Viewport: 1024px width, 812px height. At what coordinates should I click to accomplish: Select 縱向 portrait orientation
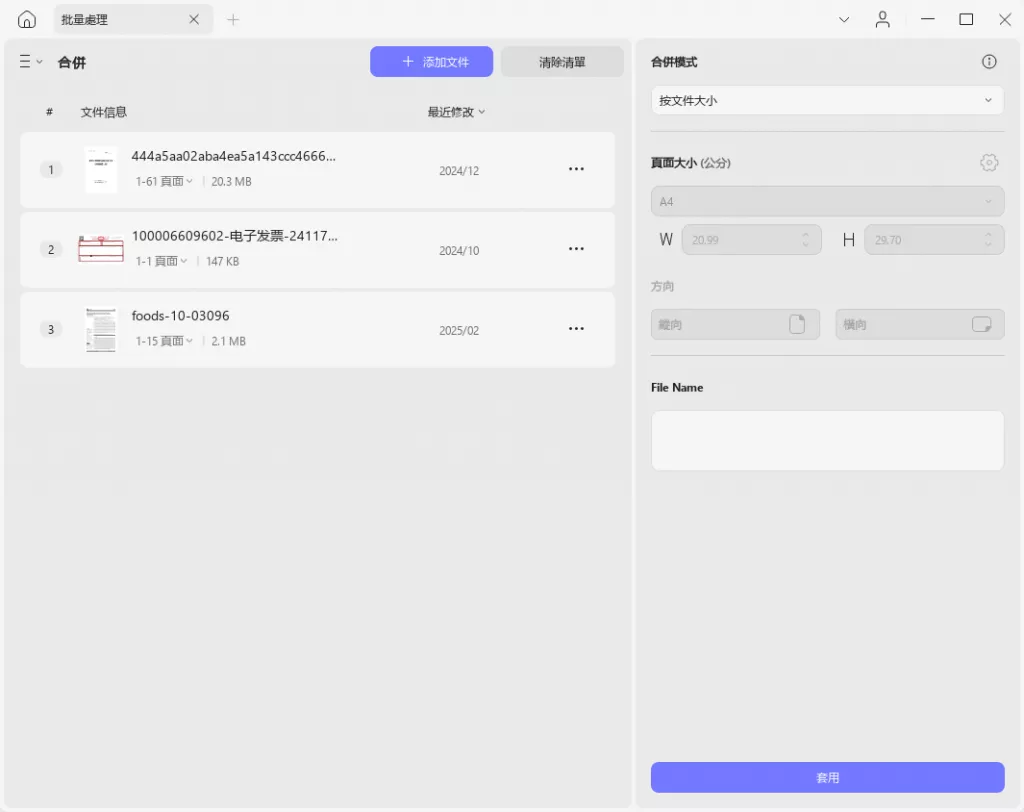pyautogui.click(x=735, y=324)
